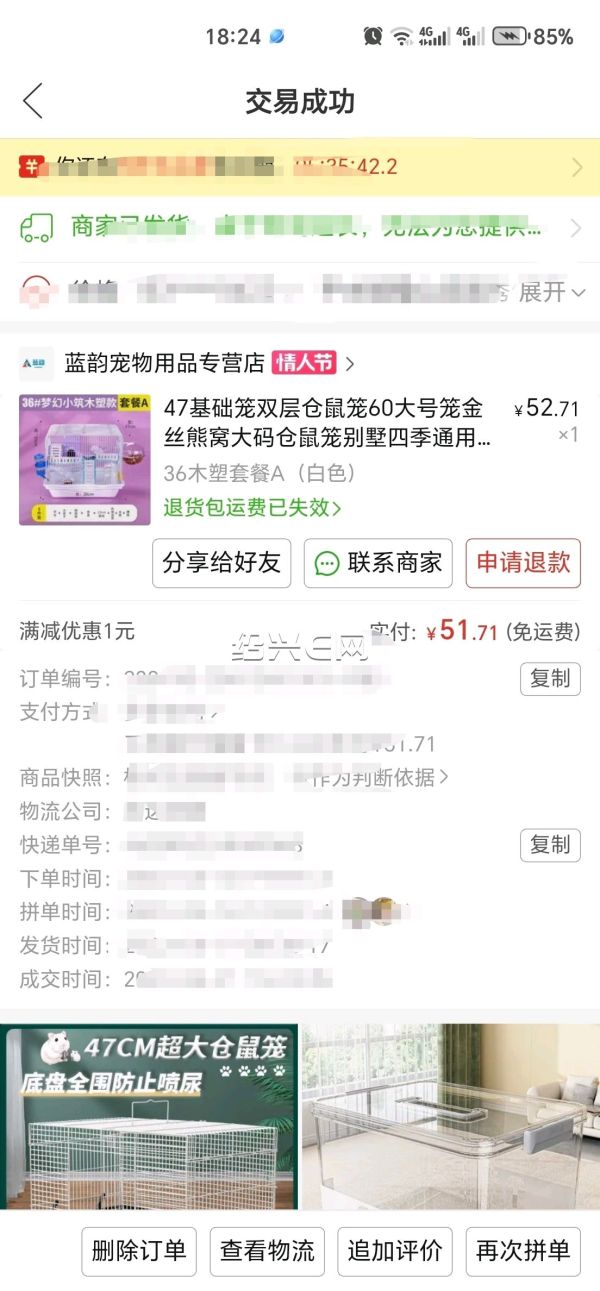Screen dimensions: 600x1291
Task: Open 退货包运费已失效 link
Action: (252, 507)
